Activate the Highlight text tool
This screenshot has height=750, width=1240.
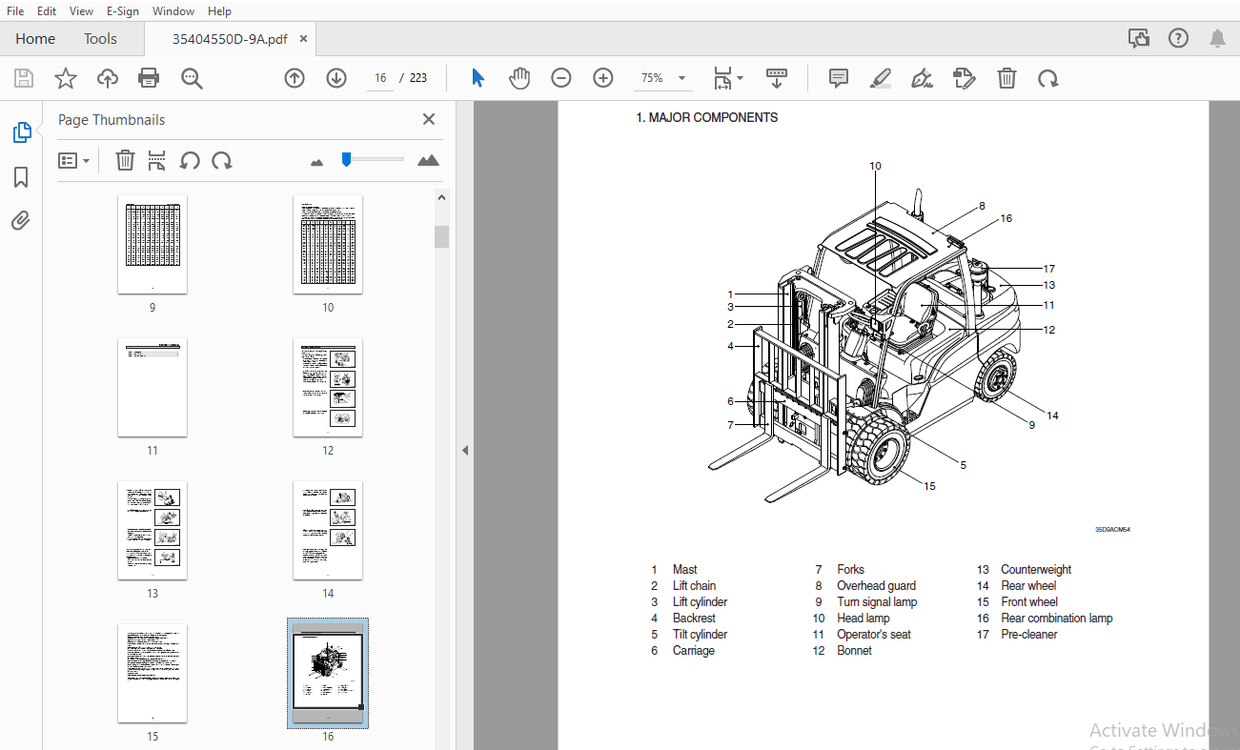[x=880, y=78]
